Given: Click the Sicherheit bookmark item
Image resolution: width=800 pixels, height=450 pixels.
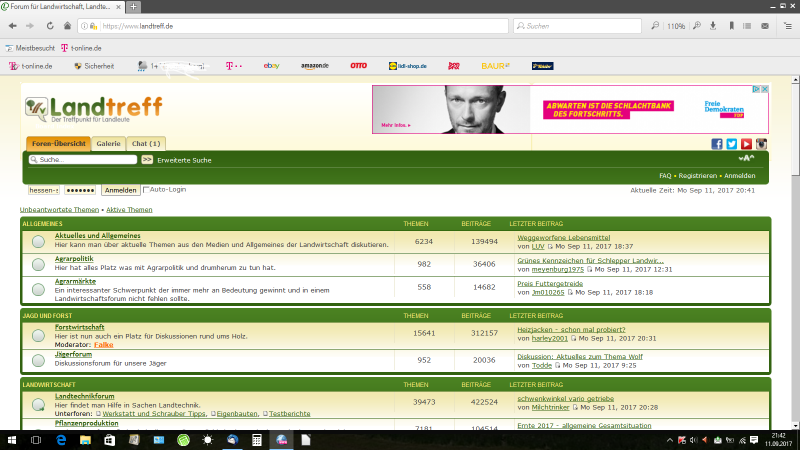Looking at the screenshot, I should [94, 66].
